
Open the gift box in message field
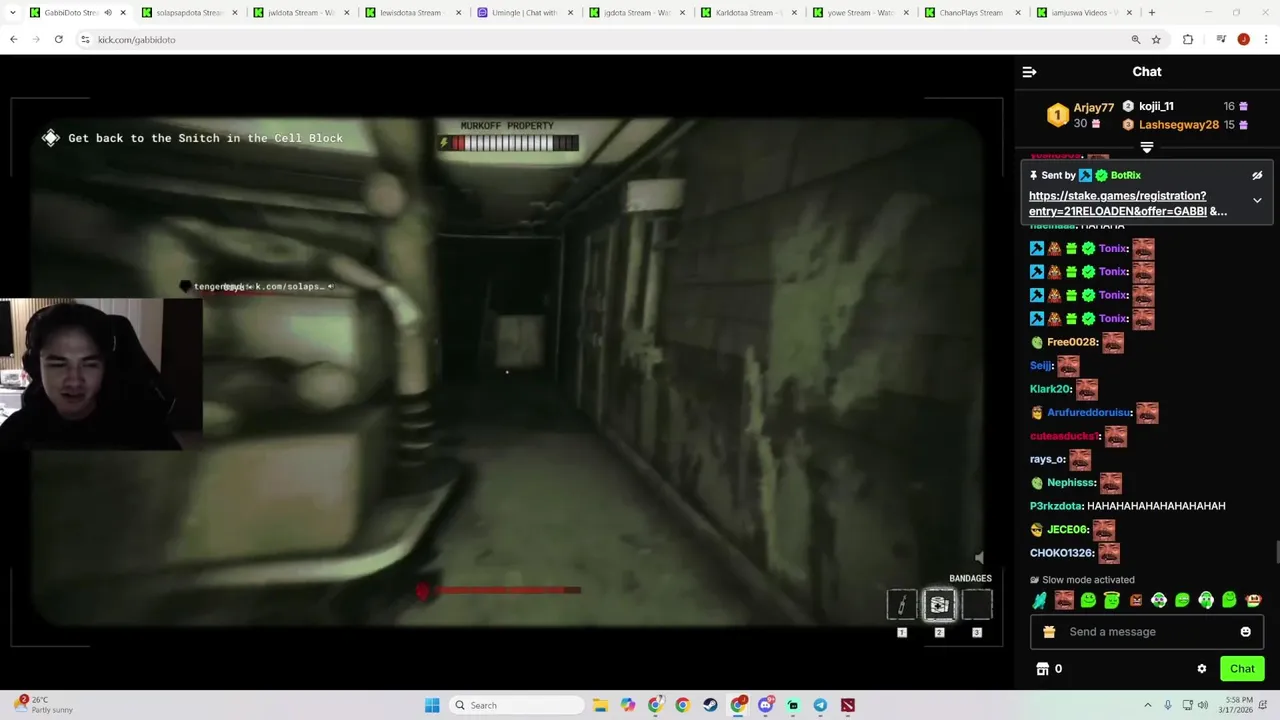coord(1049,632)
